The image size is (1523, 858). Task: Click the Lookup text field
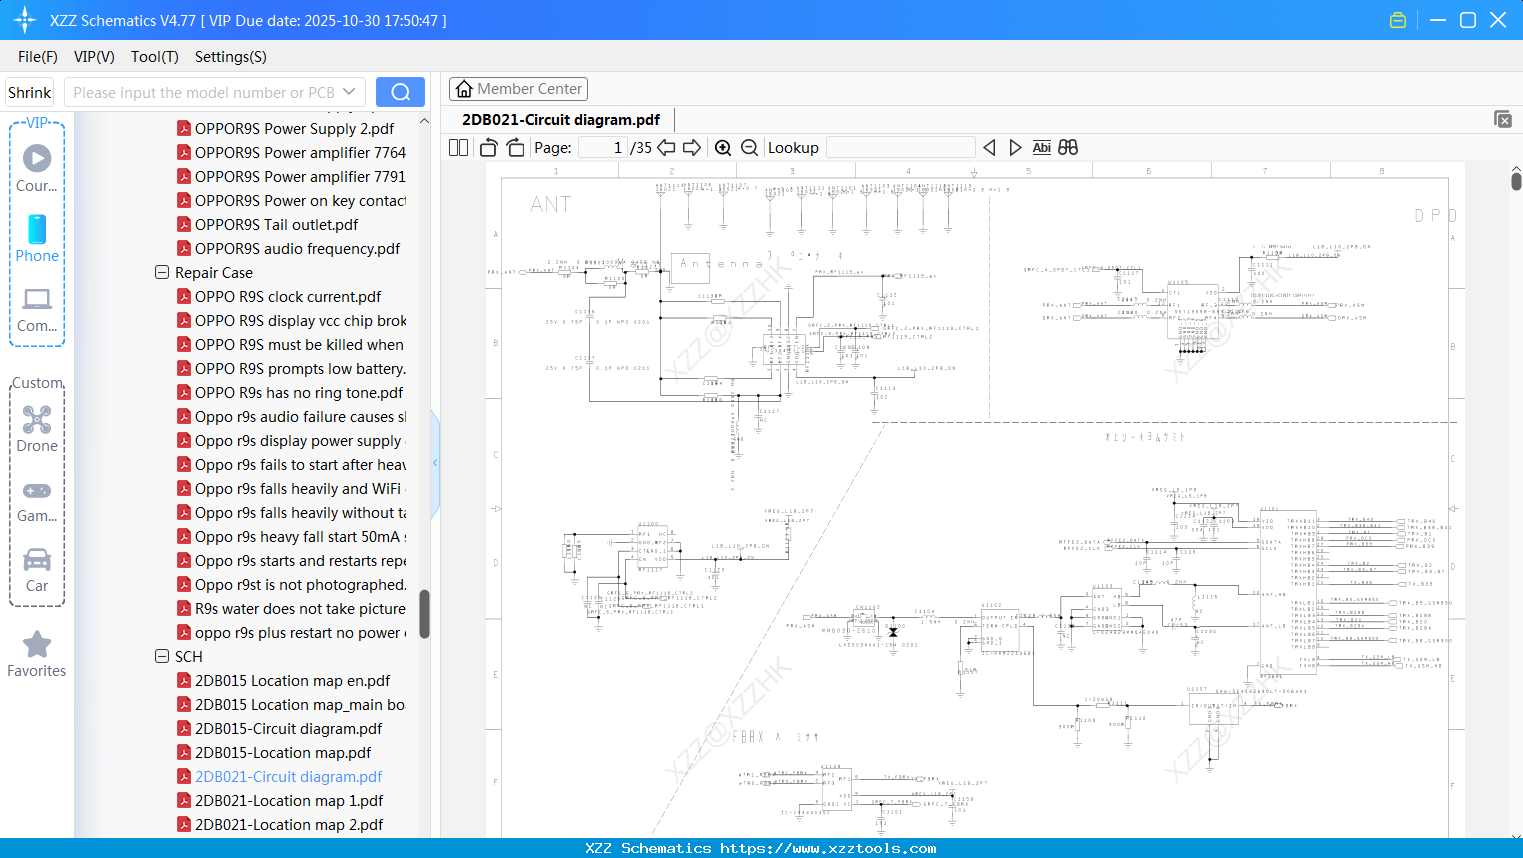click(x=900, y=148)
